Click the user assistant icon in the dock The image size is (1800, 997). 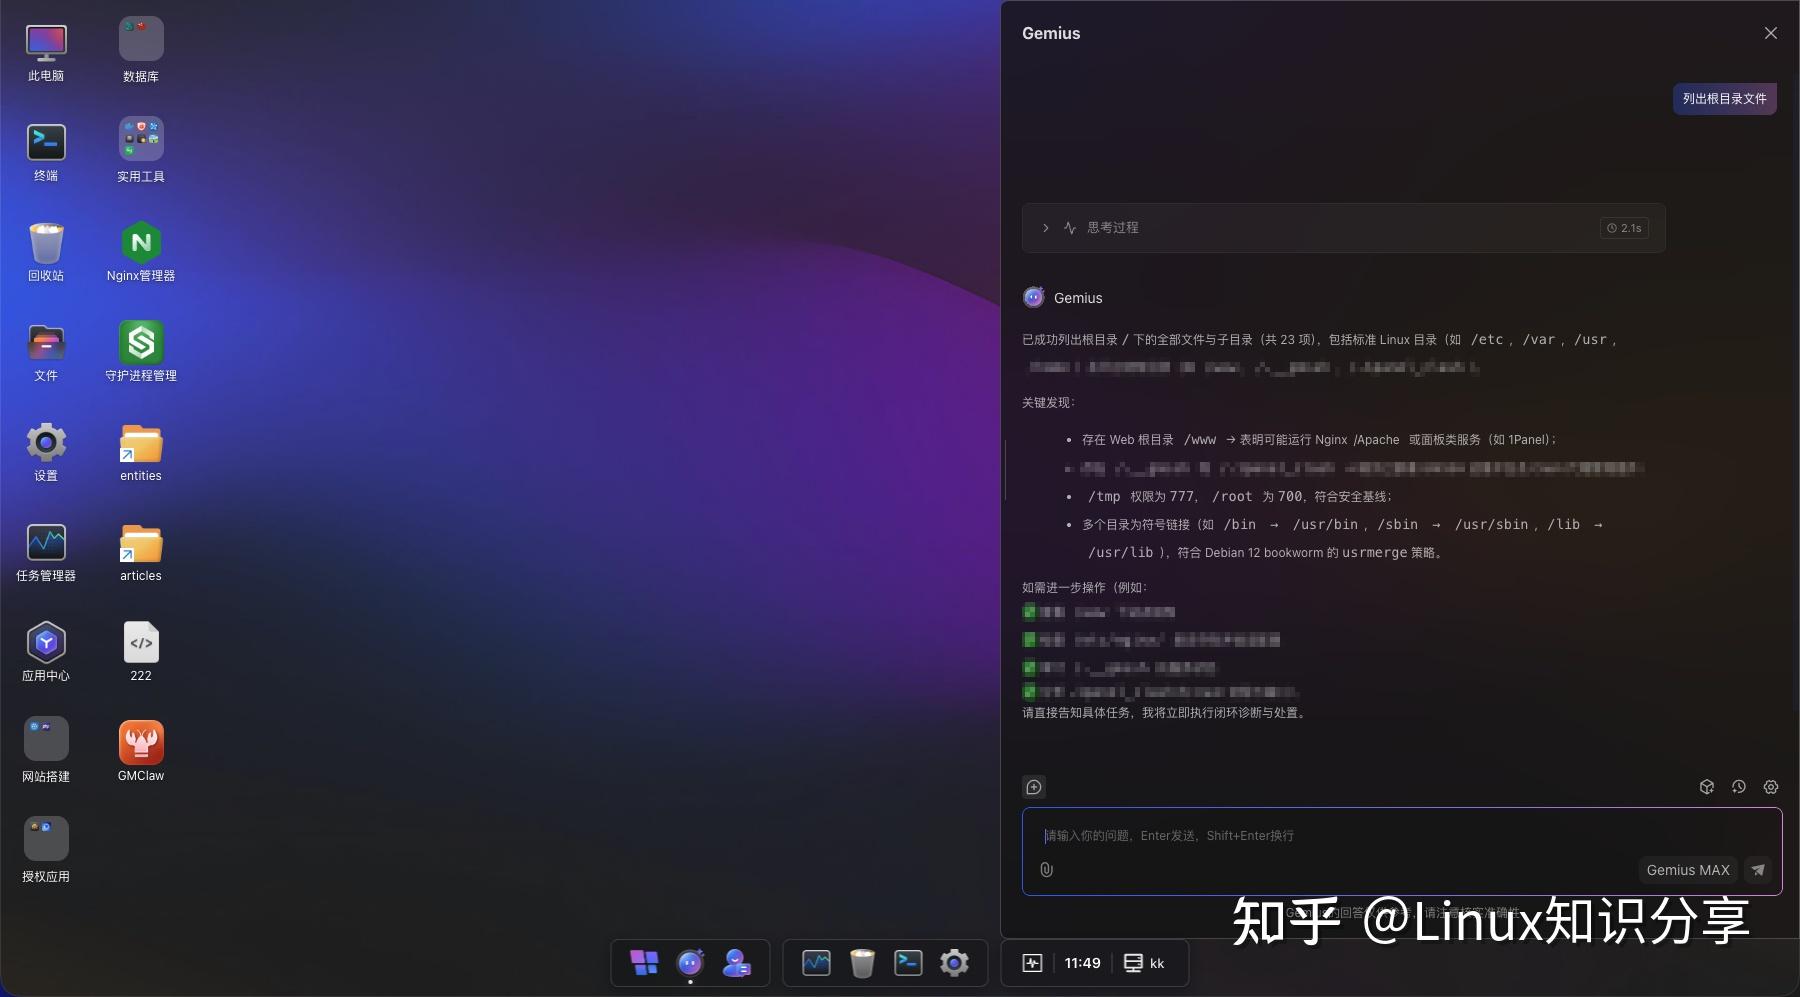737,963
